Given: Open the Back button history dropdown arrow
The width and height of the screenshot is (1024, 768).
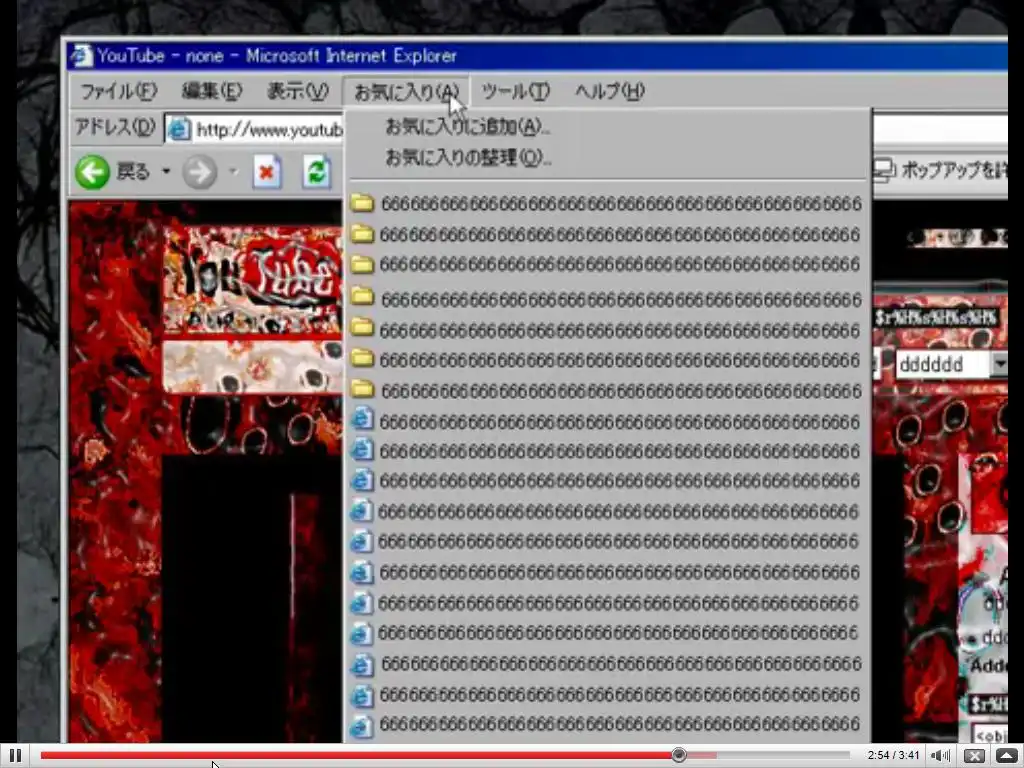Looking at the screenshot, I should click(166, 172).
